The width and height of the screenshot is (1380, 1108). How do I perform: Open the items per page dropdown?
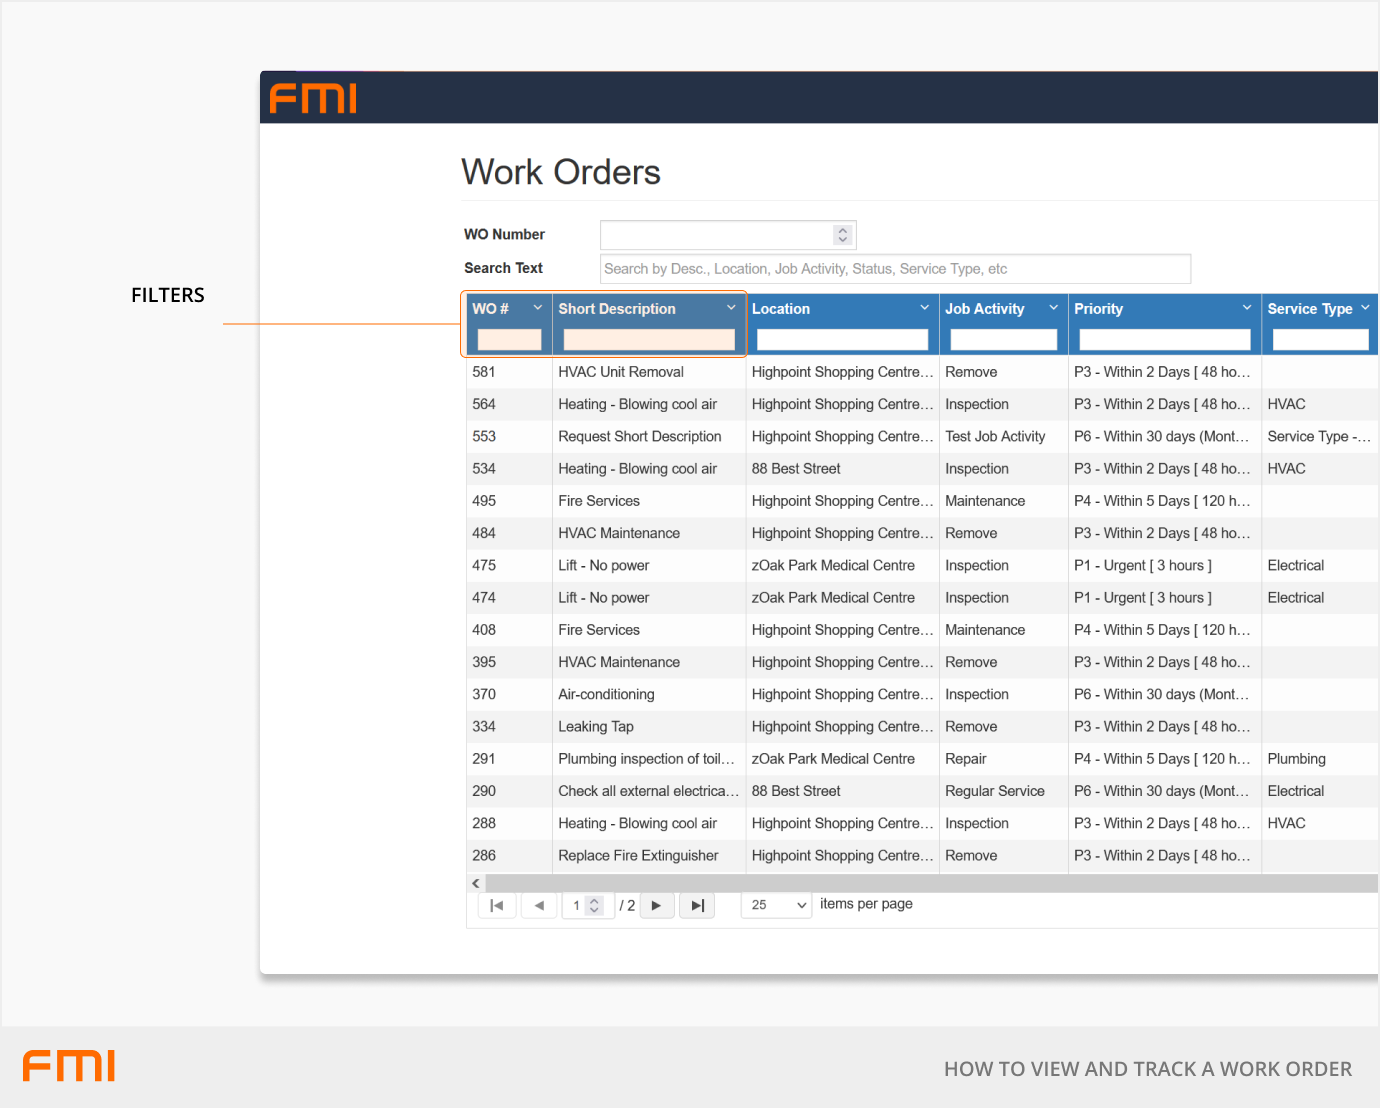tap(776, 905)
